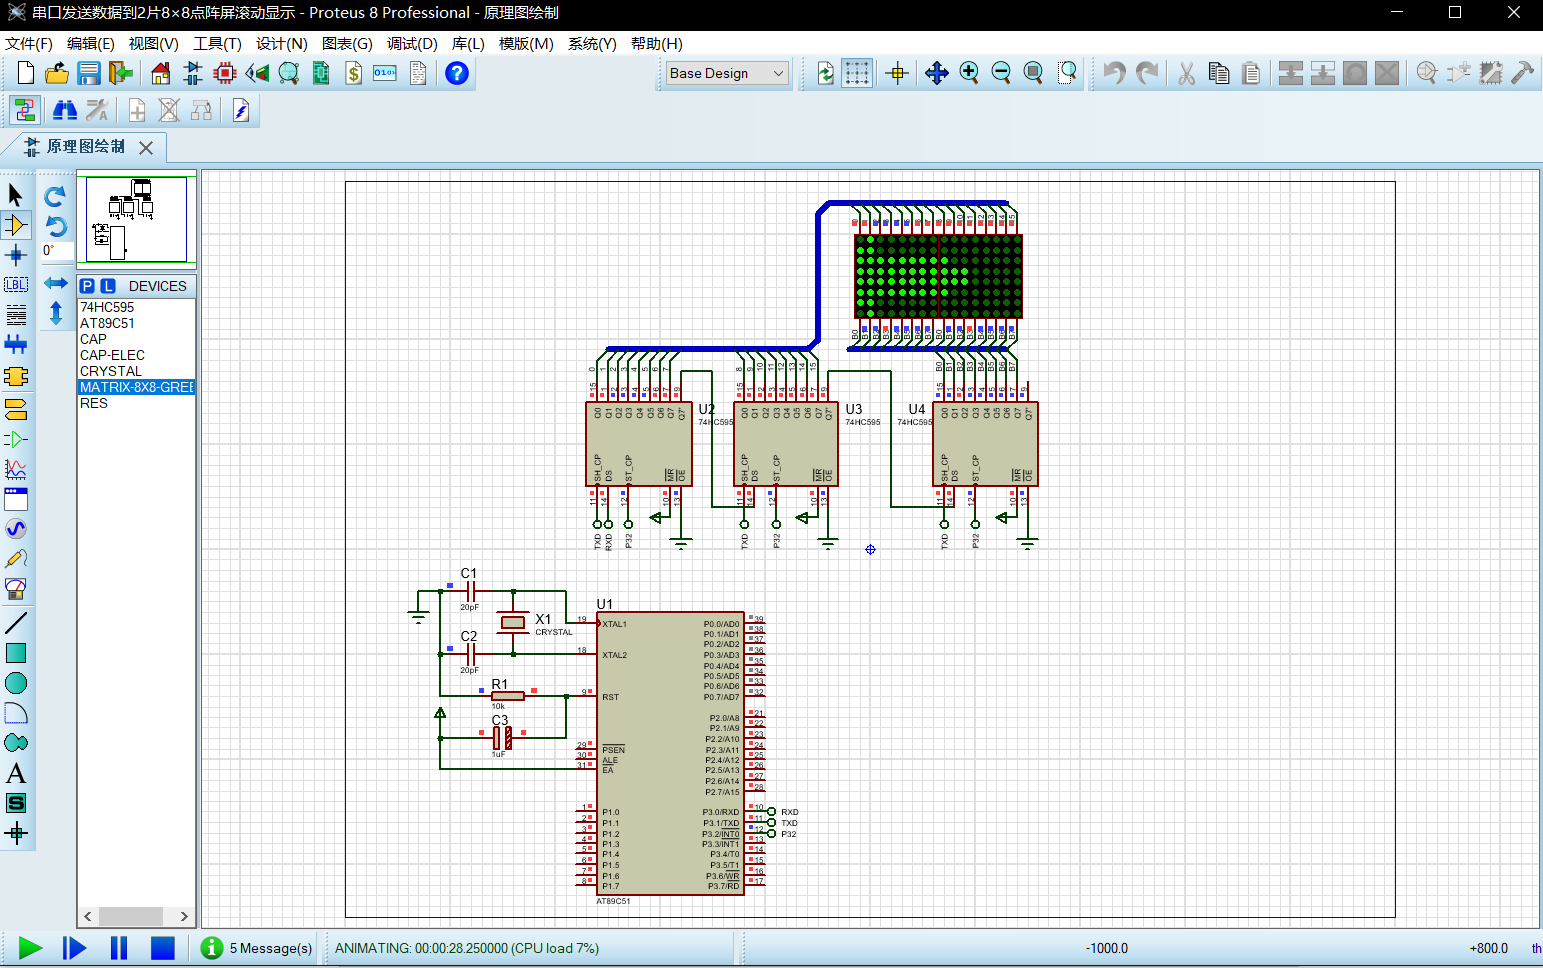Select the Device Pins tool
The height and width of the screenshot is (968, 1543).
point(16,439)
